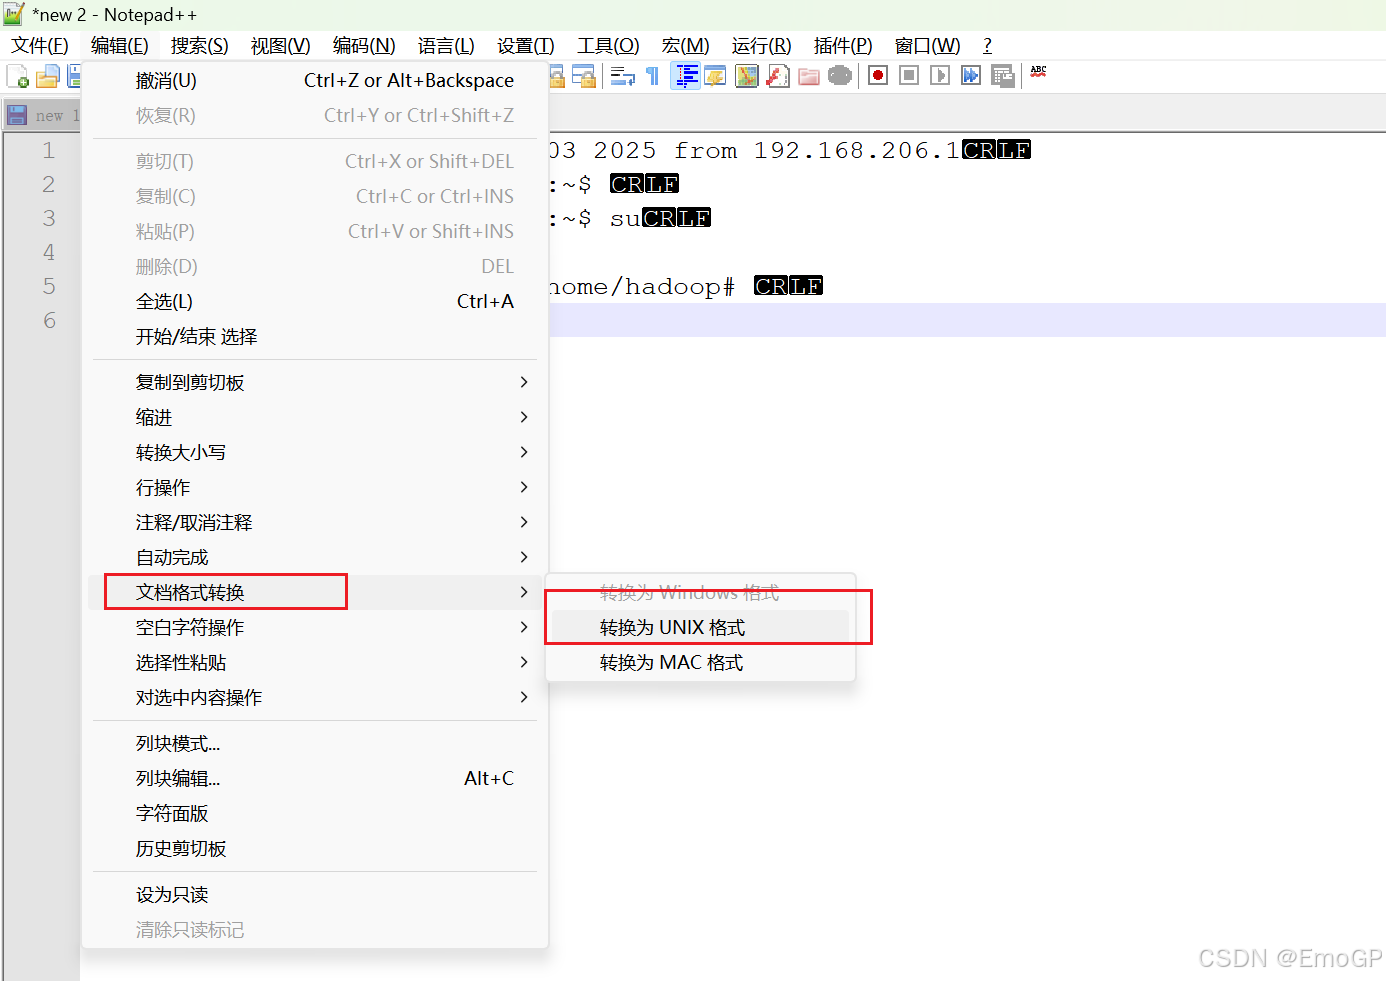Click the save recorded macro icon

1002,76
